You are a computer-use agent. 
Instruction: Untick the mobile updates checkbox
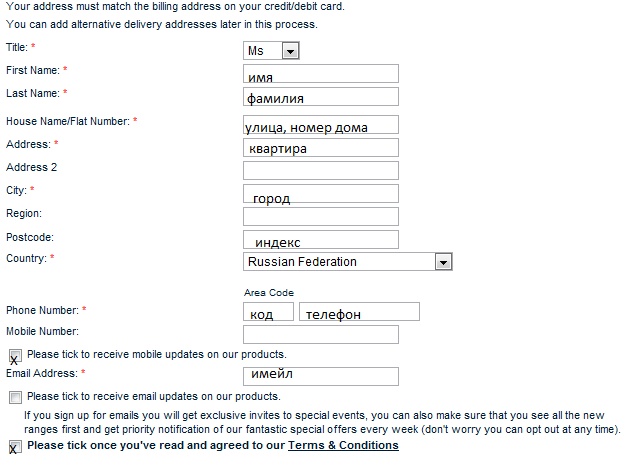15,356
